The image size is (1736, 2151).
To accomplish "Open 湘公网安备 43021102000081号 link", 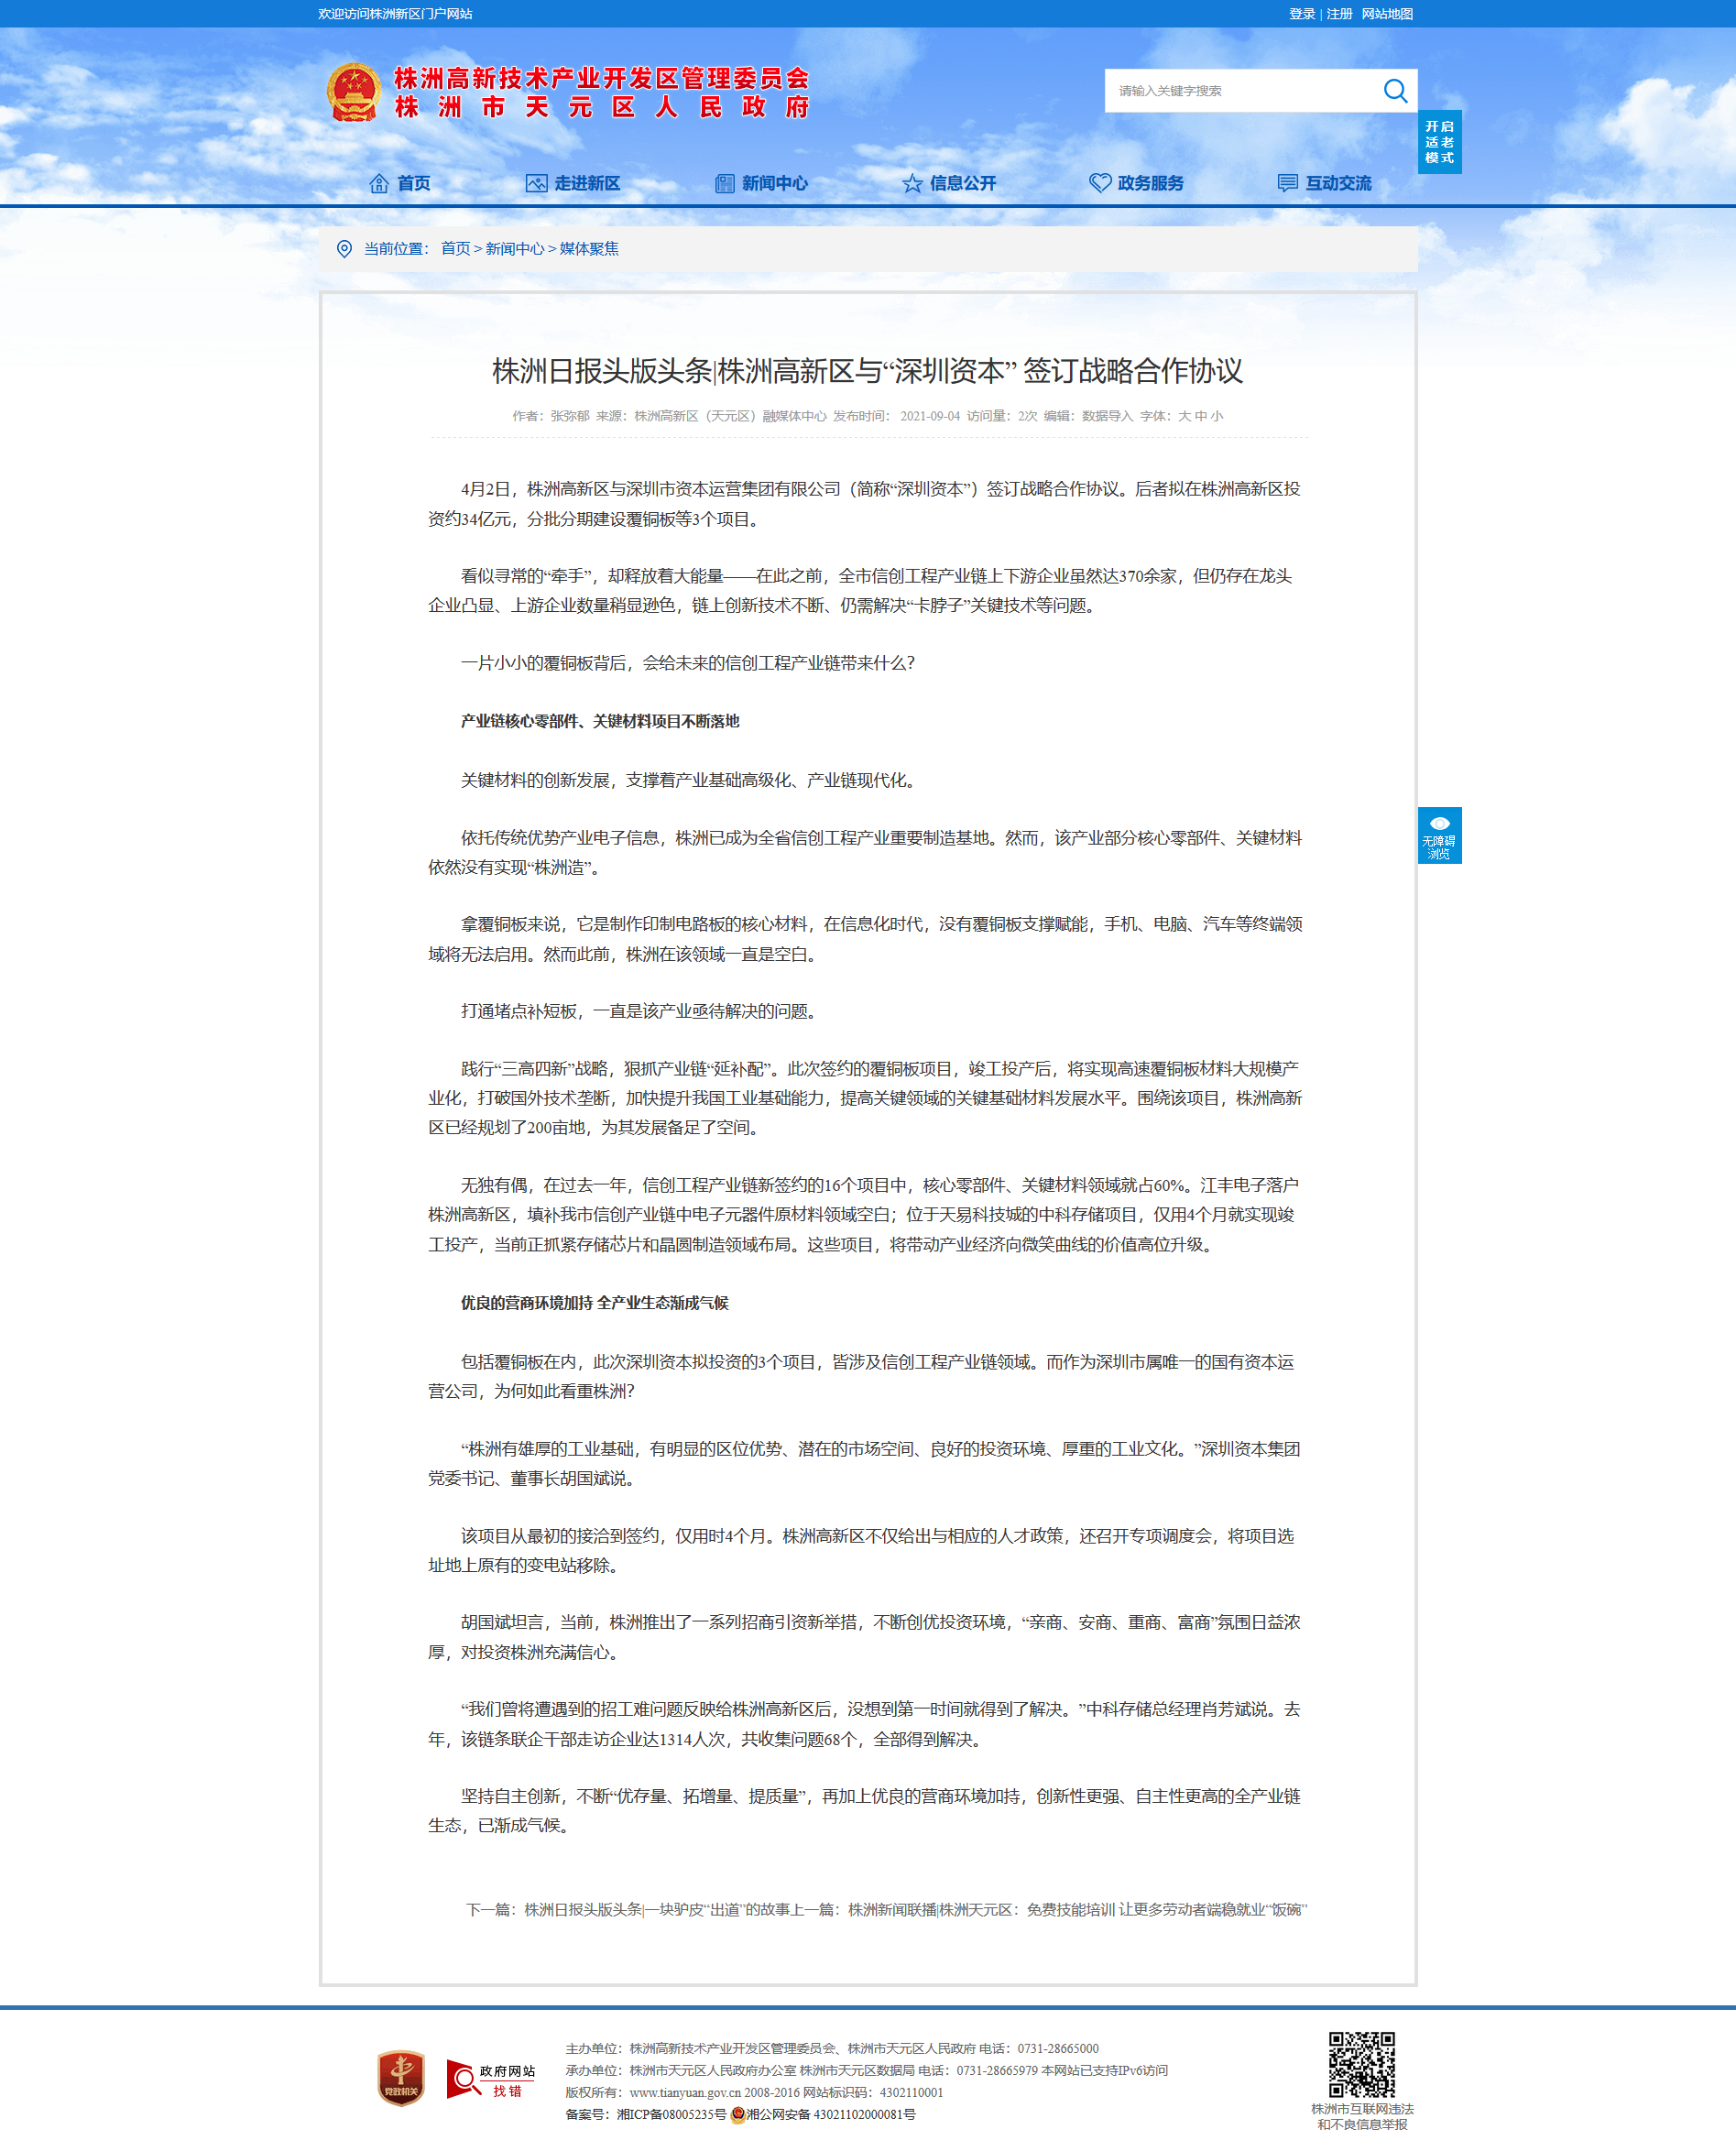I will coord(831,2114).
